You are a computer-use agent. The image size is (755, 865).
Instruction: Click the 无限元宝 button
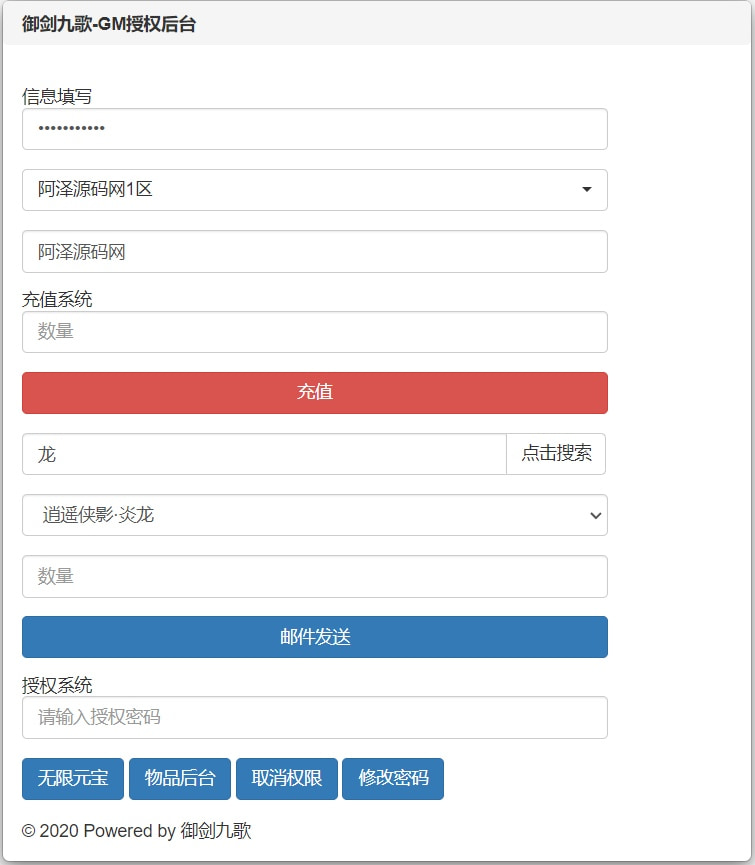click(73, 779)
